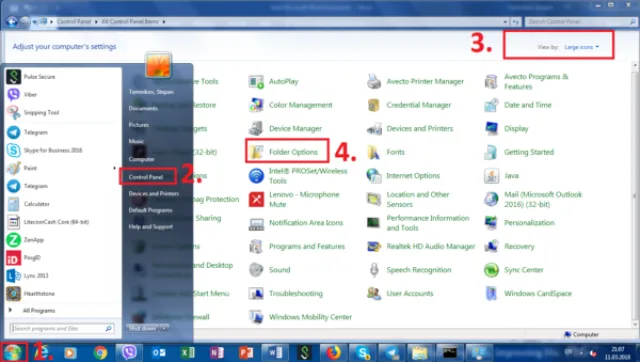Image resolution: width=640 pixels, height=362 pixels.
Task: Open the Troubleshooting icon
Action: point(256,293)
